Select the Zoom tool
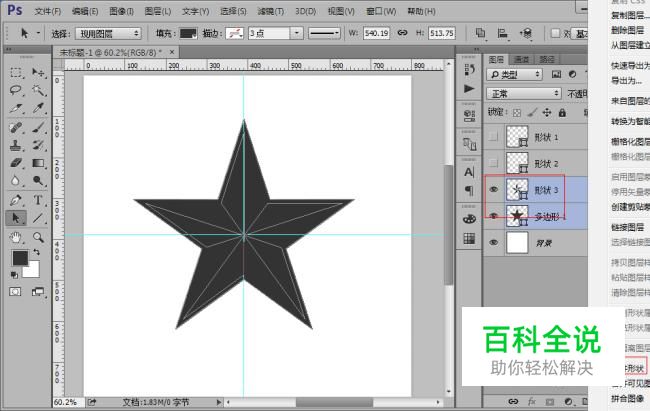650x411 pixels. (x=38, y=237)
